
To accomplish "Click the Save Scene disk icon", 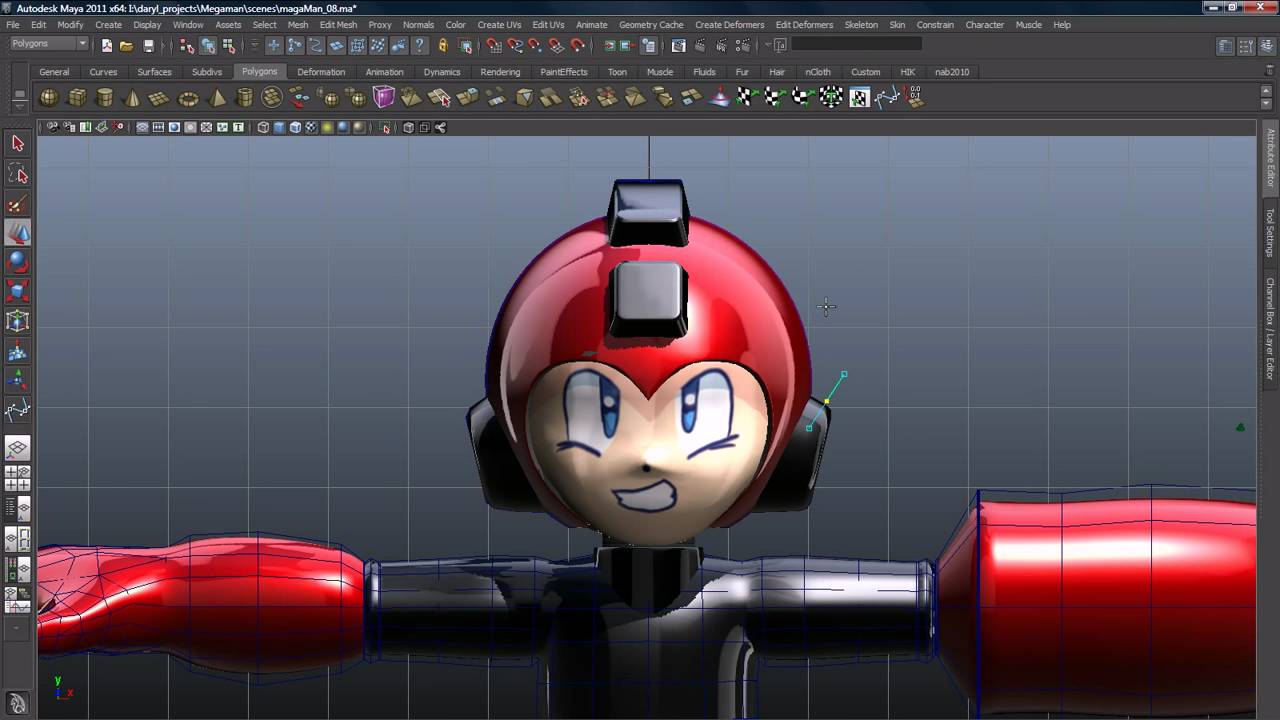I will click(x=148, y=45).
